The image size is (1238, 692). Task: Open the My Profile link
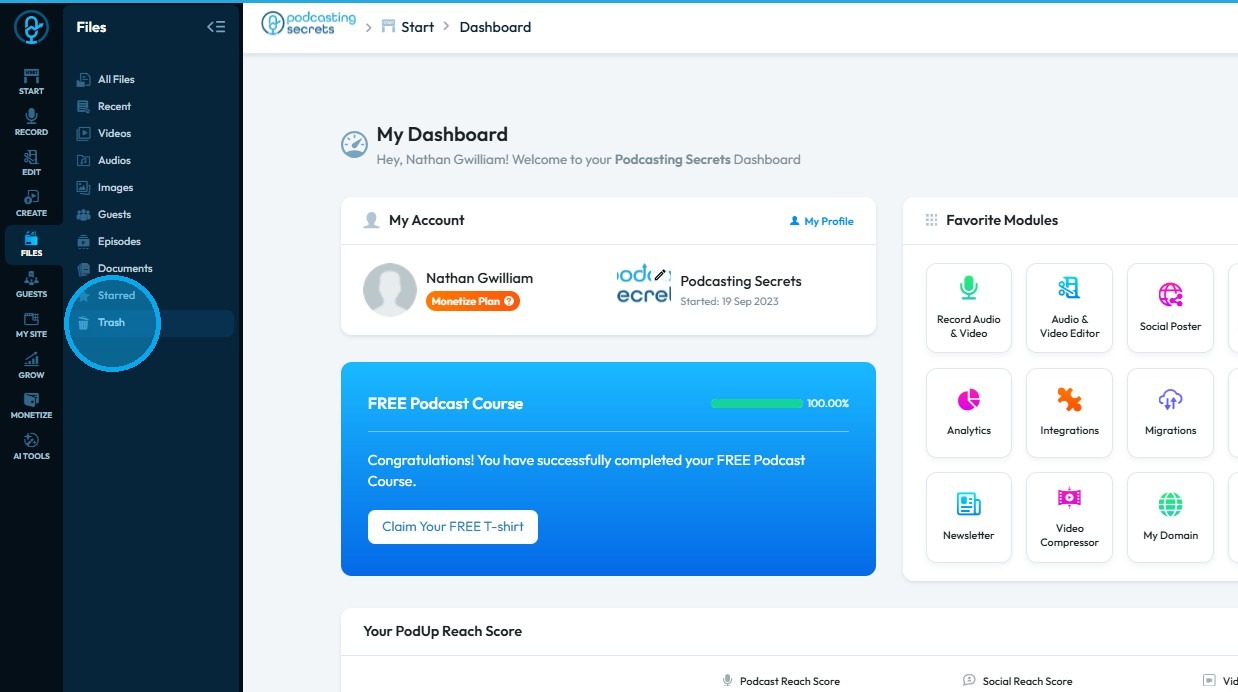[x=822, y=221]
